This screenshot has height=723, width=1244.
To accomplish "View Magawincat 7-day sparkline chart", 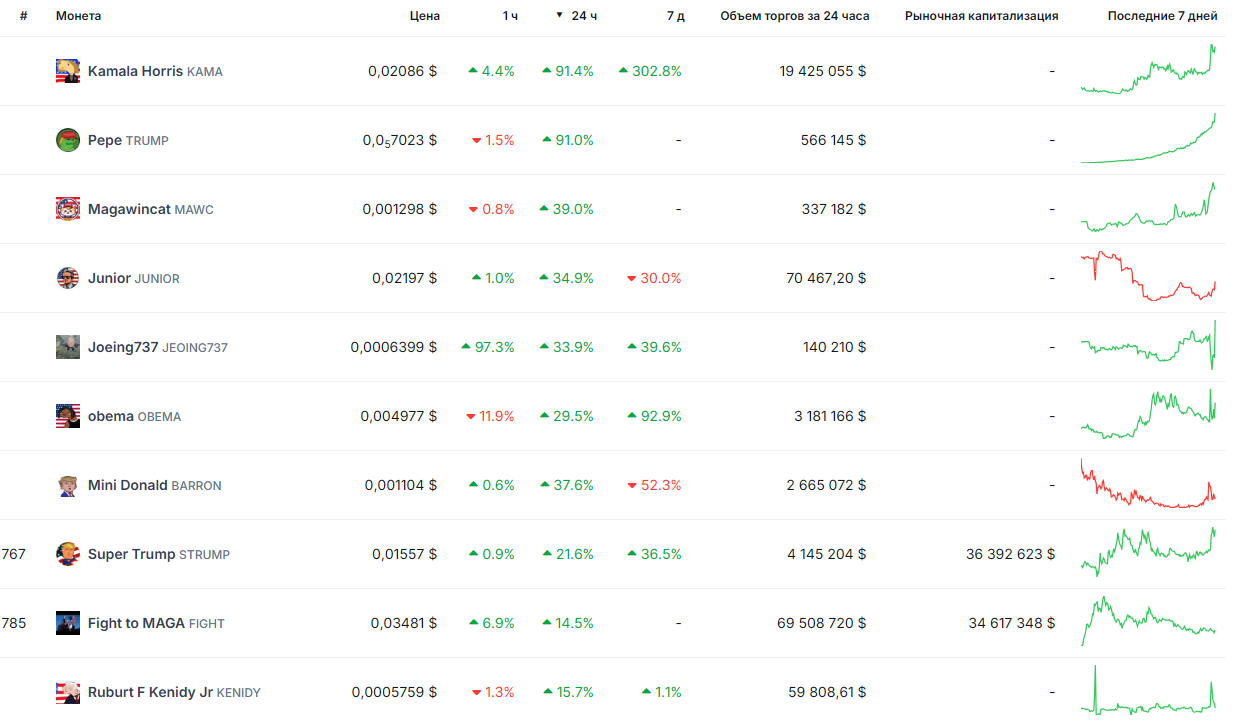I will click(x=1149, y=207).
